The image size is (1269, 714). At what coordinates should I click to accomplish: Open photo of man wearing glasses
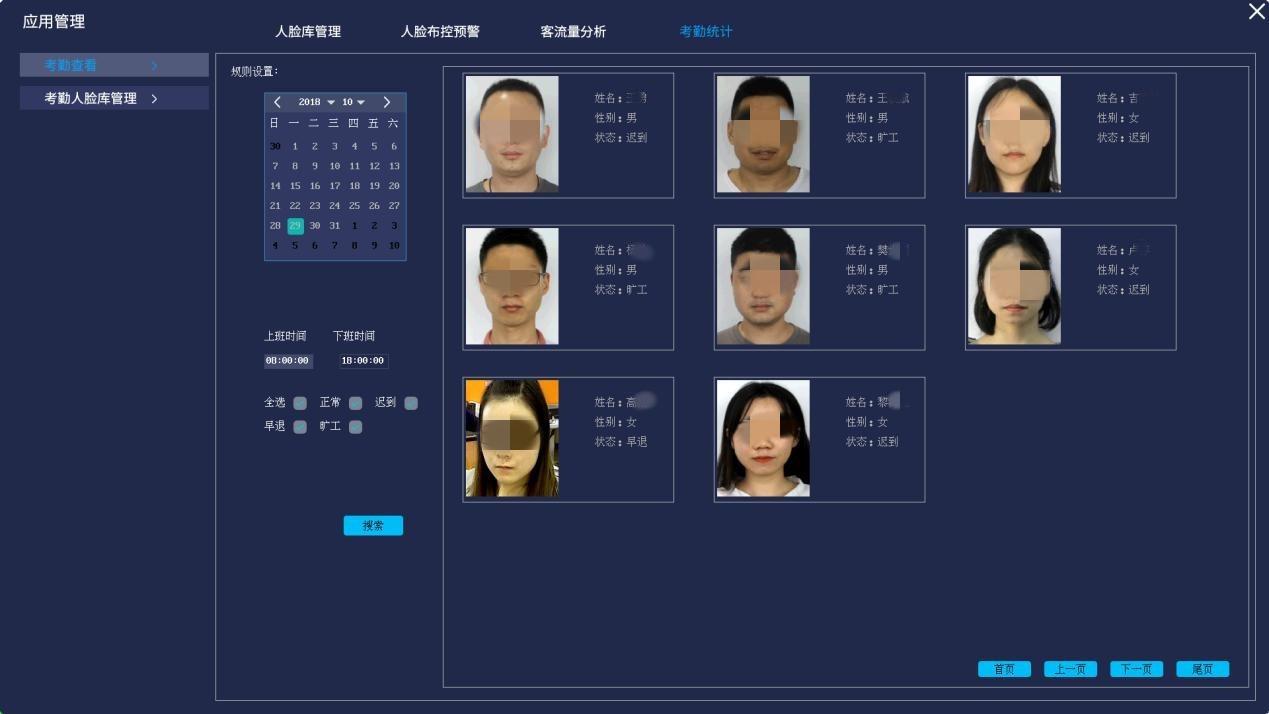coord(512,286)
